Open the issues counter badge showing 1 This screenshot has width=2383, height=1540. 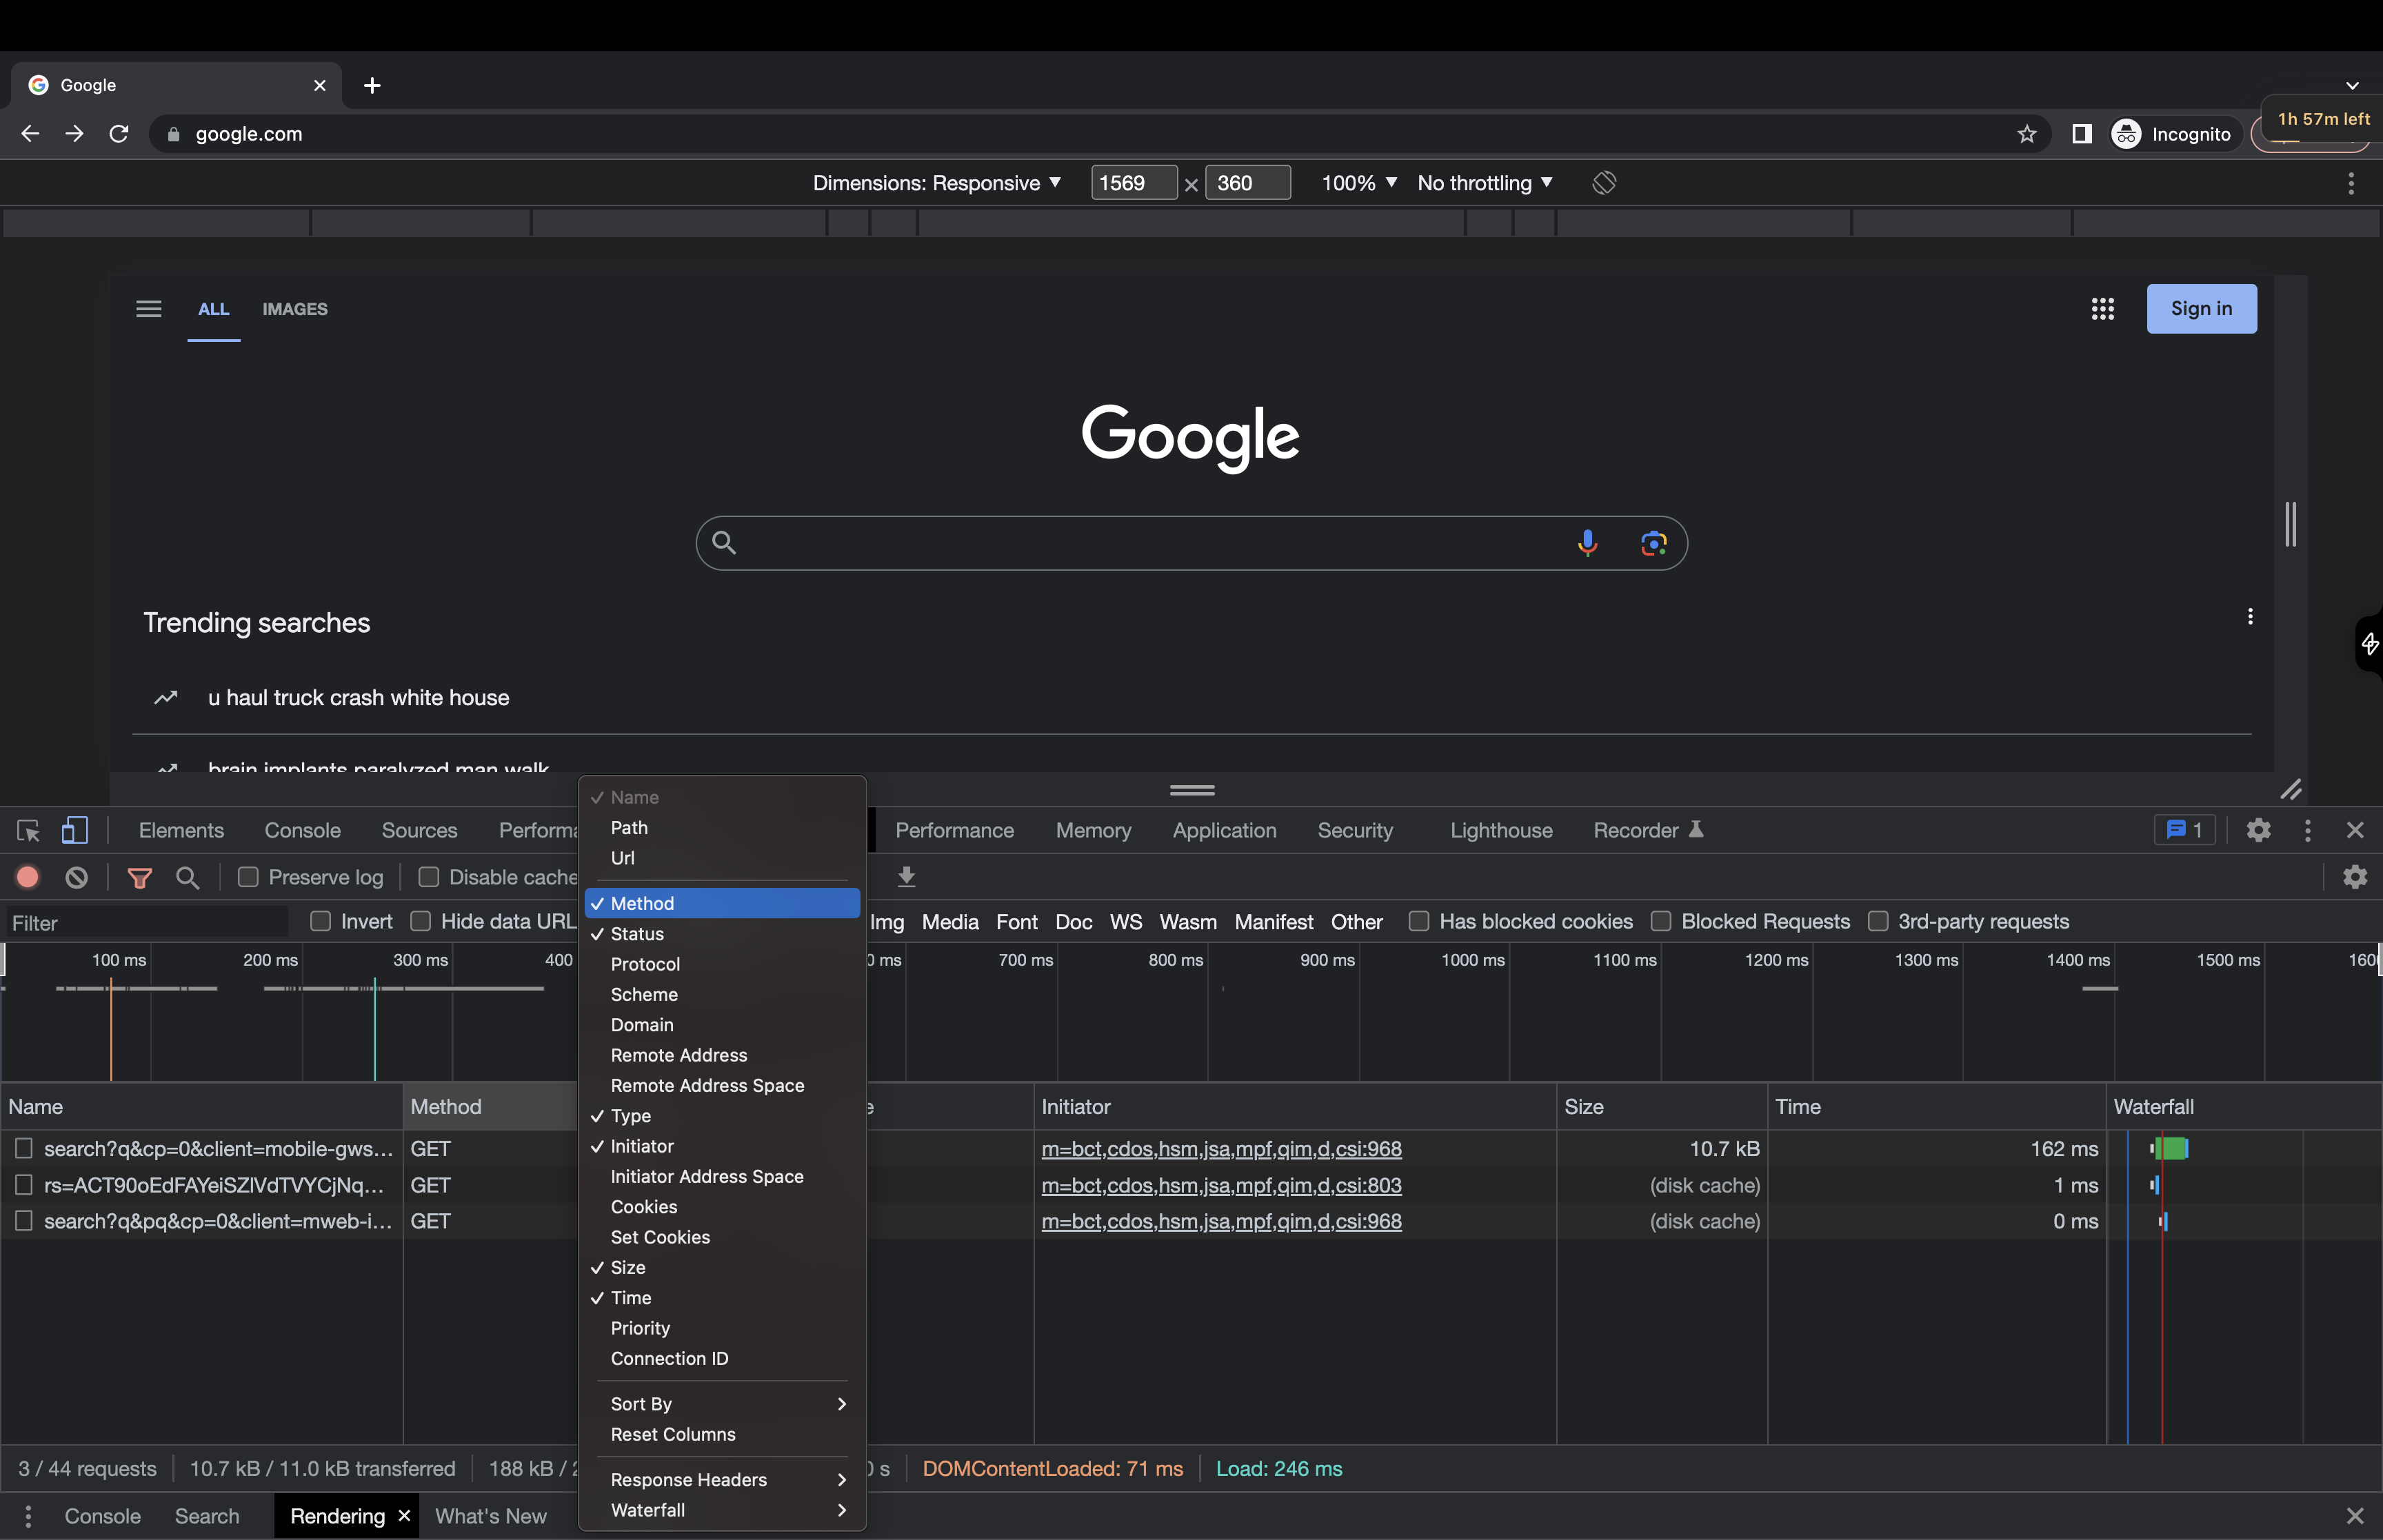click(x=2184, y=830)
